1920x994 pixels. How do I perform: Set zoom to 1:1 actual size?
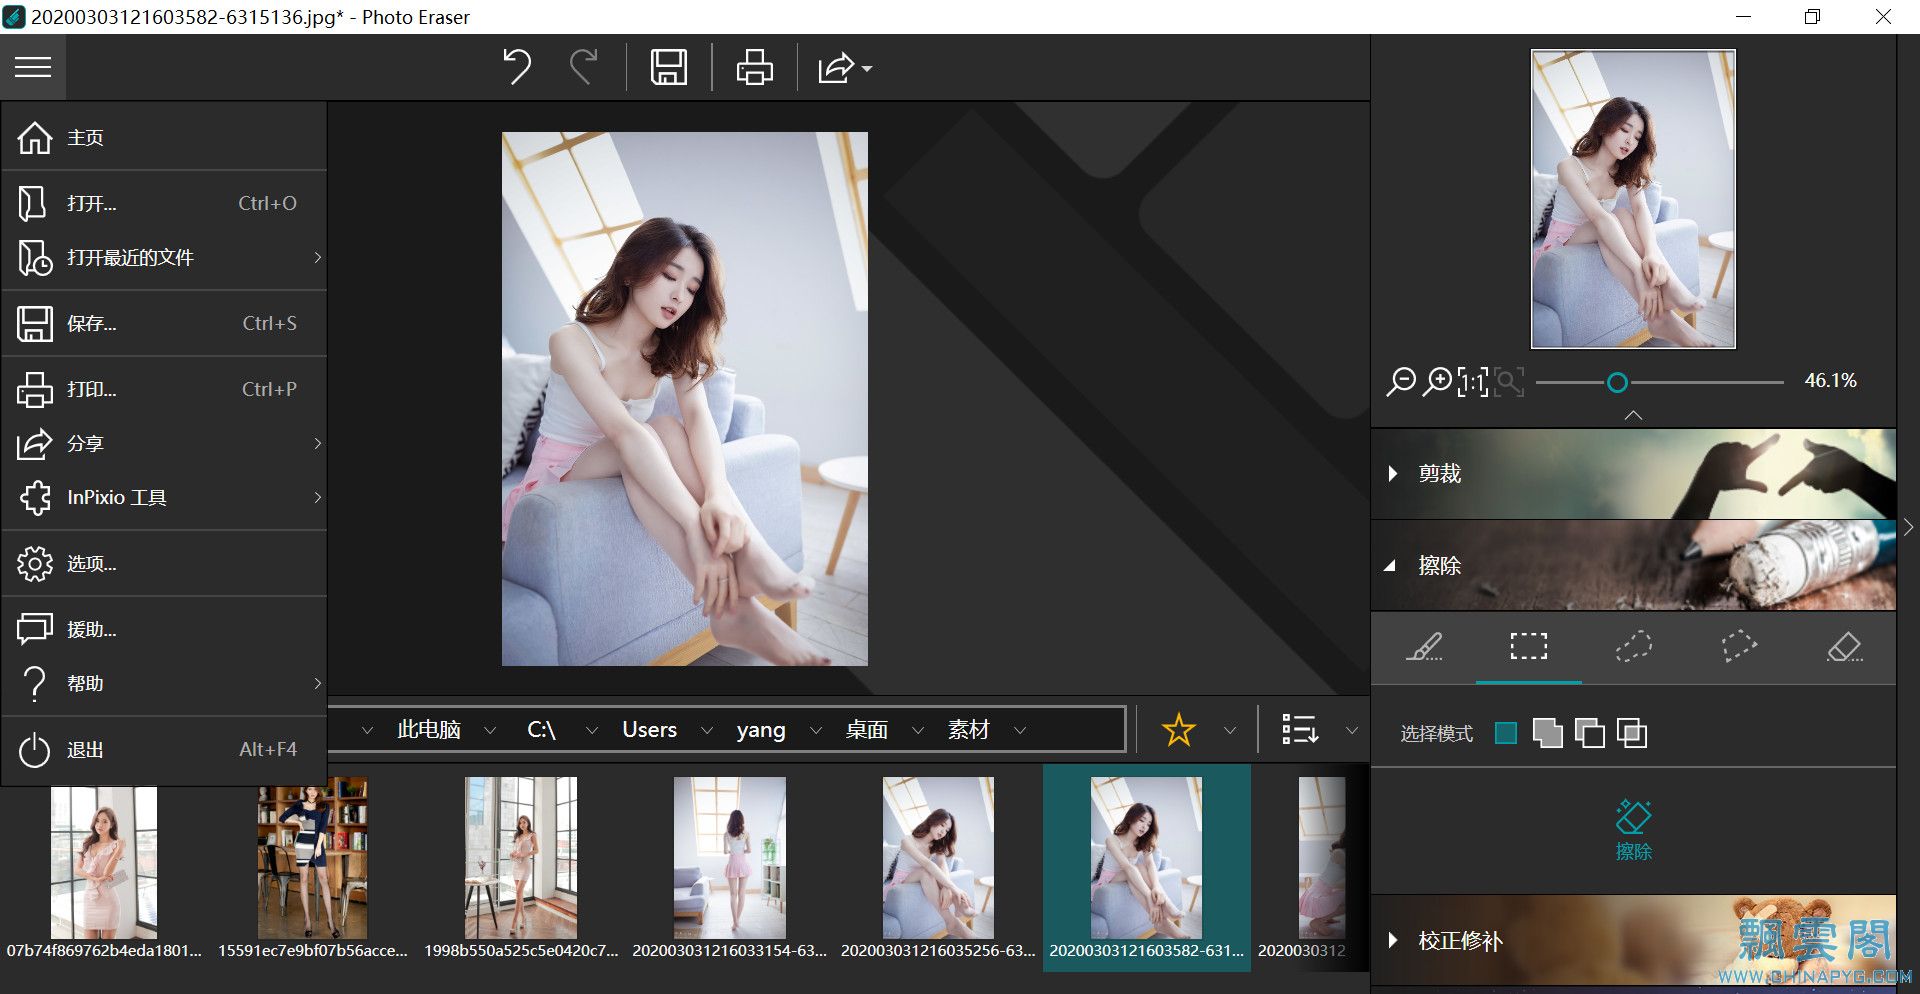click(1472, 381)
